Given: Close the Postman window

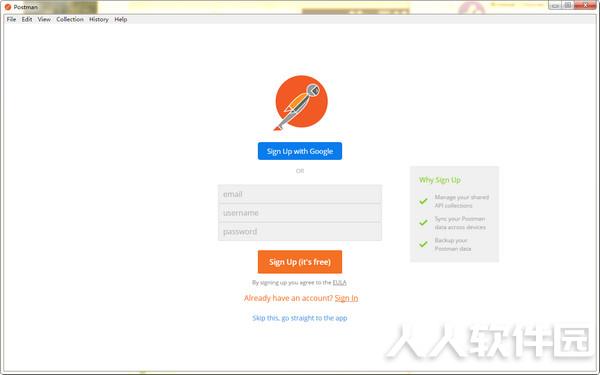Looking at the screenshot, I should 585,5.
